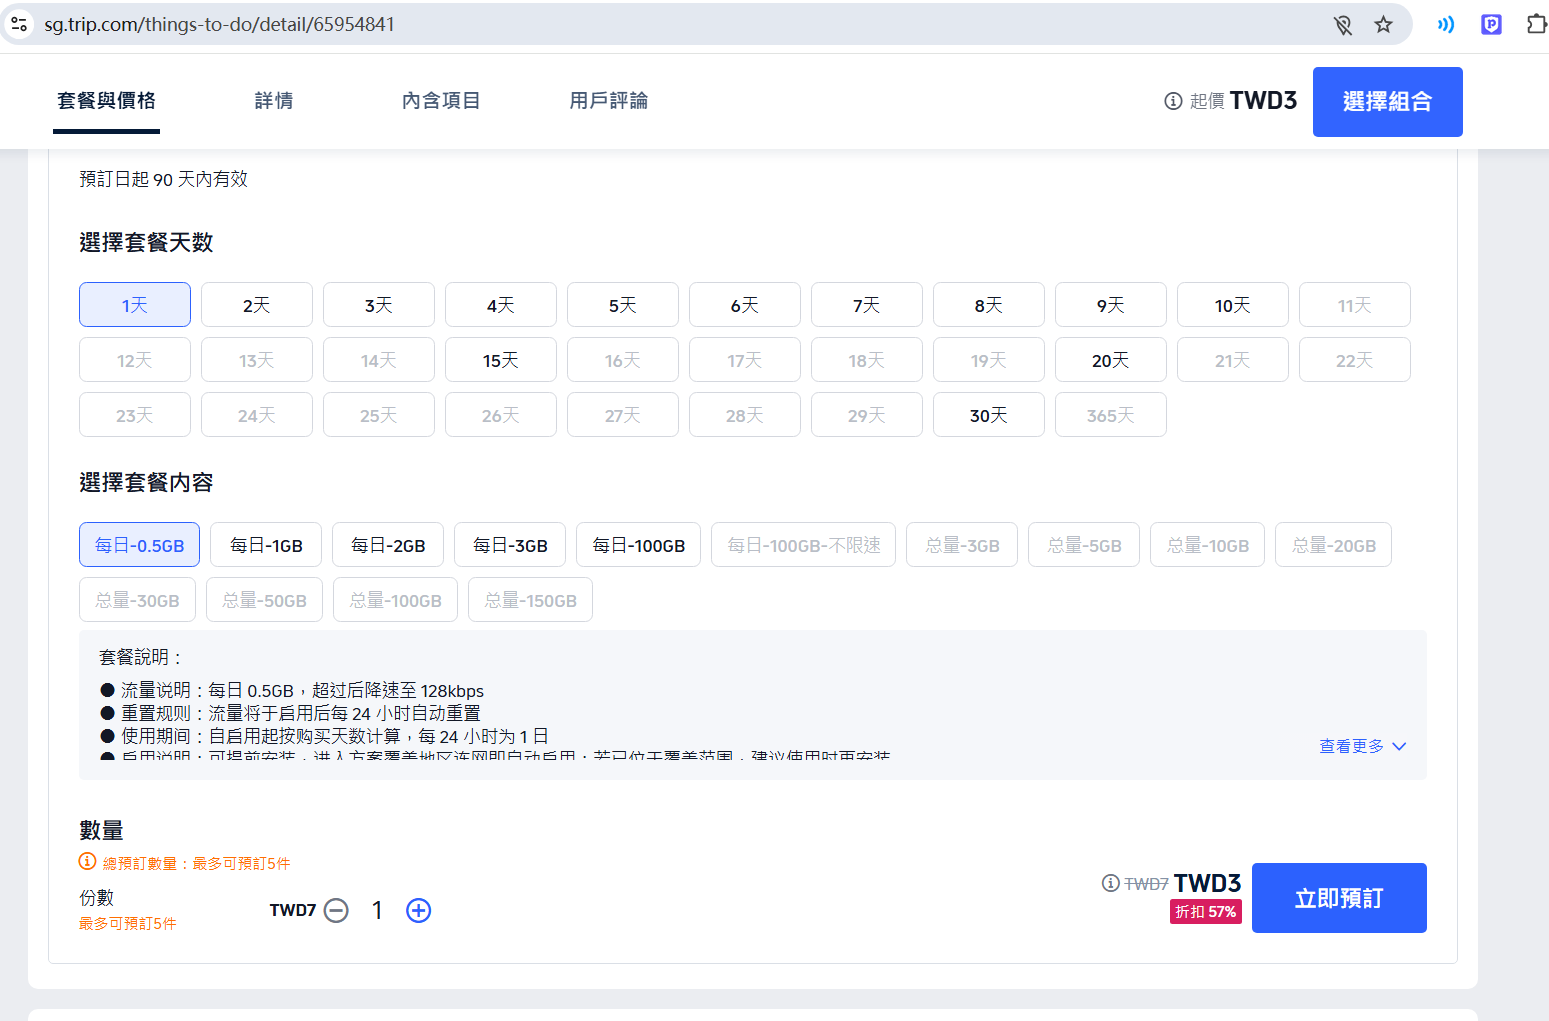Click the 重置规则 description line
Image resolution: width=1549 pixels, height=1021 pixels.
291,713
